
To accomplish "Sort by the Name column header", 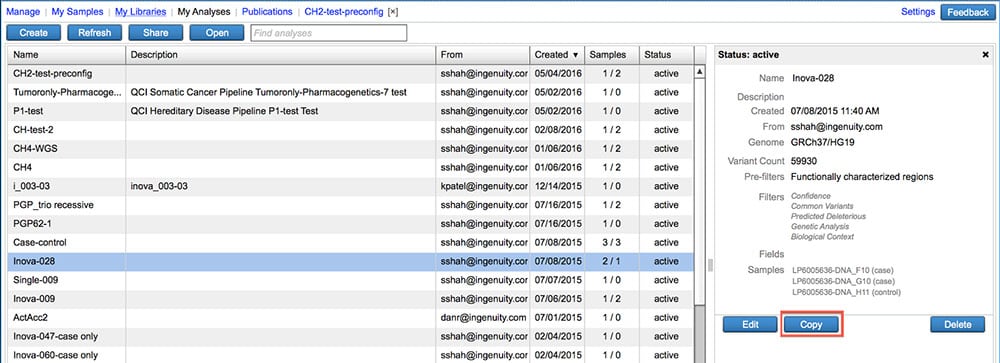I will 66,55.
